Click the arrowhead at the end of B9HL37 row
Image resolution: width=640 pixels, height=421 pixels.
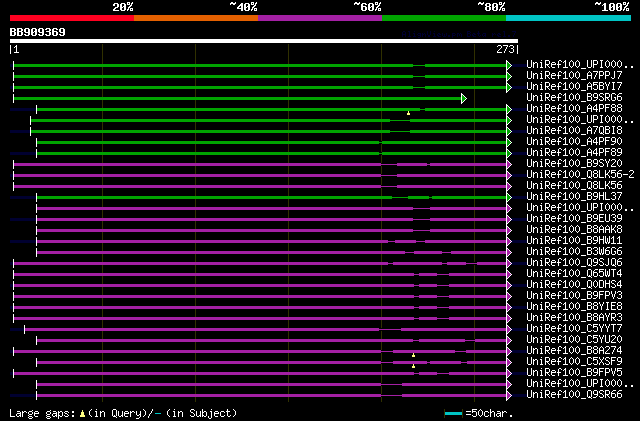pos(509,198)
